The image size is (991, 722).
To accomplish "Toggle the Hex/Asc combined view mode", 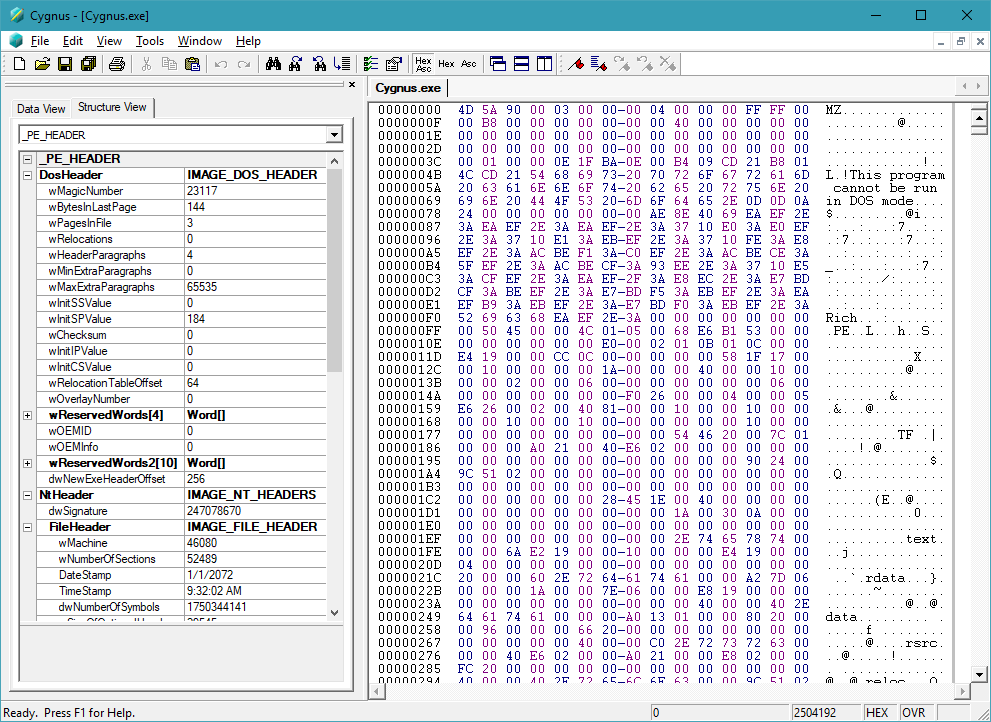I will pyautogui.click(x=423, y=64).
